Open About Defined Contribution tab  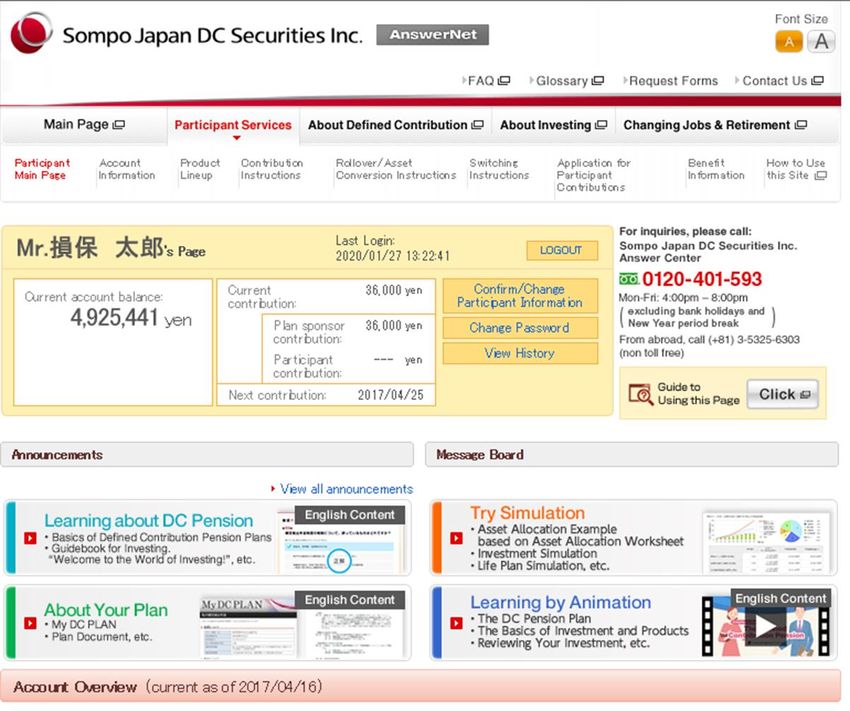pos(395,125)
